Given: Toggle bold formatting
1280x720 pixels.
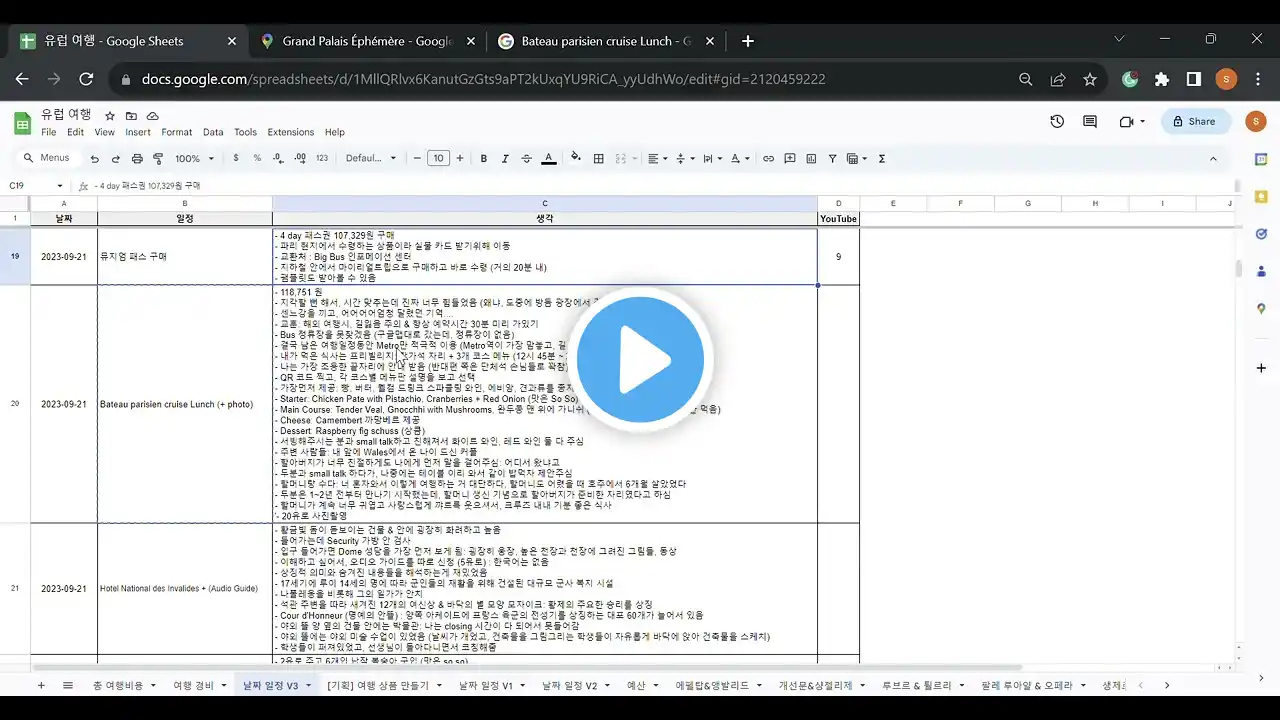Looking at the screenshot, I should (484, 158).
